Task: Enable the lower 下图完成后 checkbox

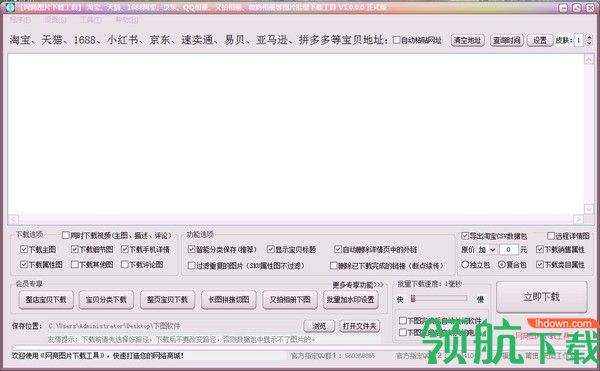Action: click(x=403, y=332)
